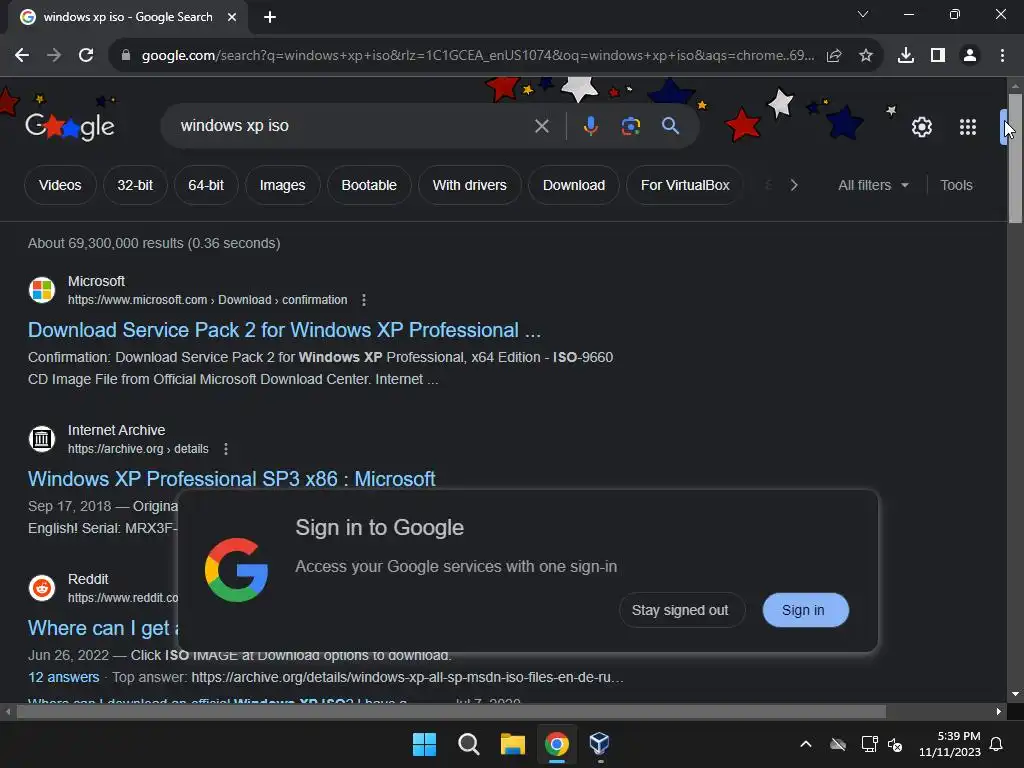Screen dimensions: 1024x768
Task: Click the Google logo with stars
Action: 70,126
